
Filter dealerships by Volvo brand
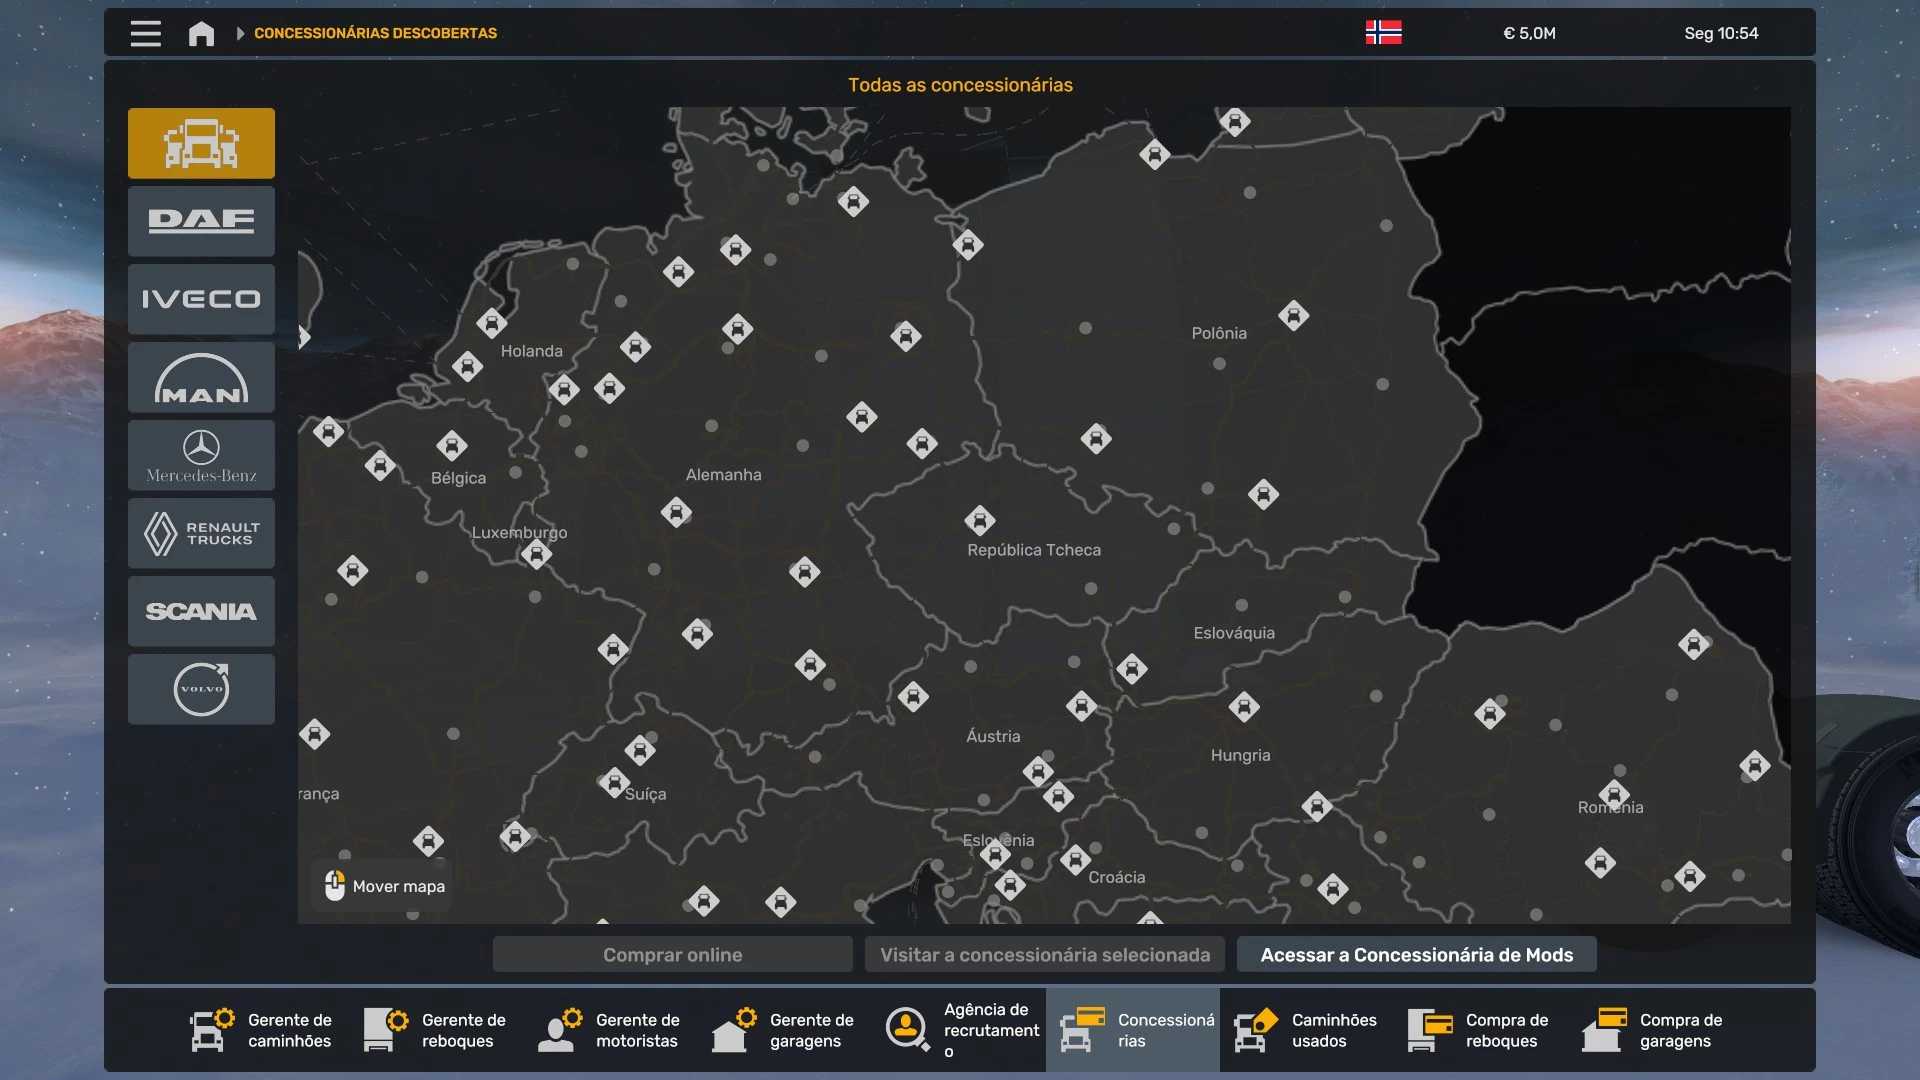click(201, 689)
